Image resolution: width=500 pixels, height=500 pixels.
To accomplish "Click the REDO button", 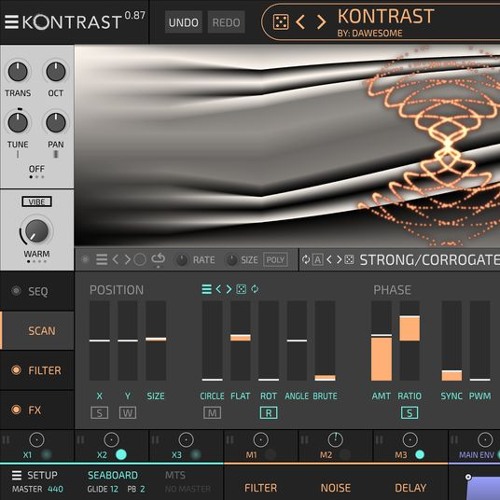I will (x=226, y=22).
